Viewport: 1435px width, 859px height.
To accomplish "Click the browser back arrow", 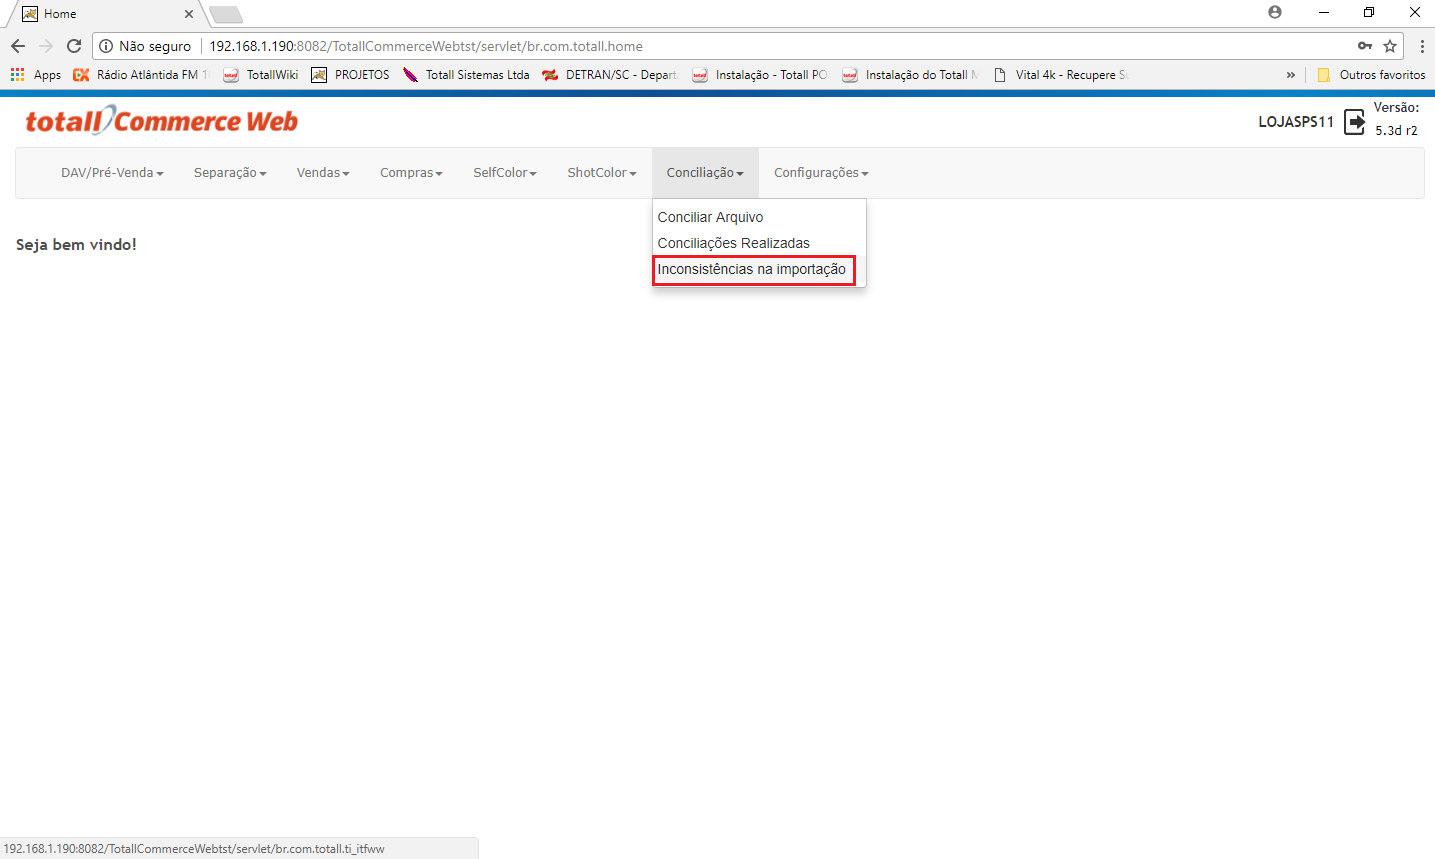I will pos(18,46).
